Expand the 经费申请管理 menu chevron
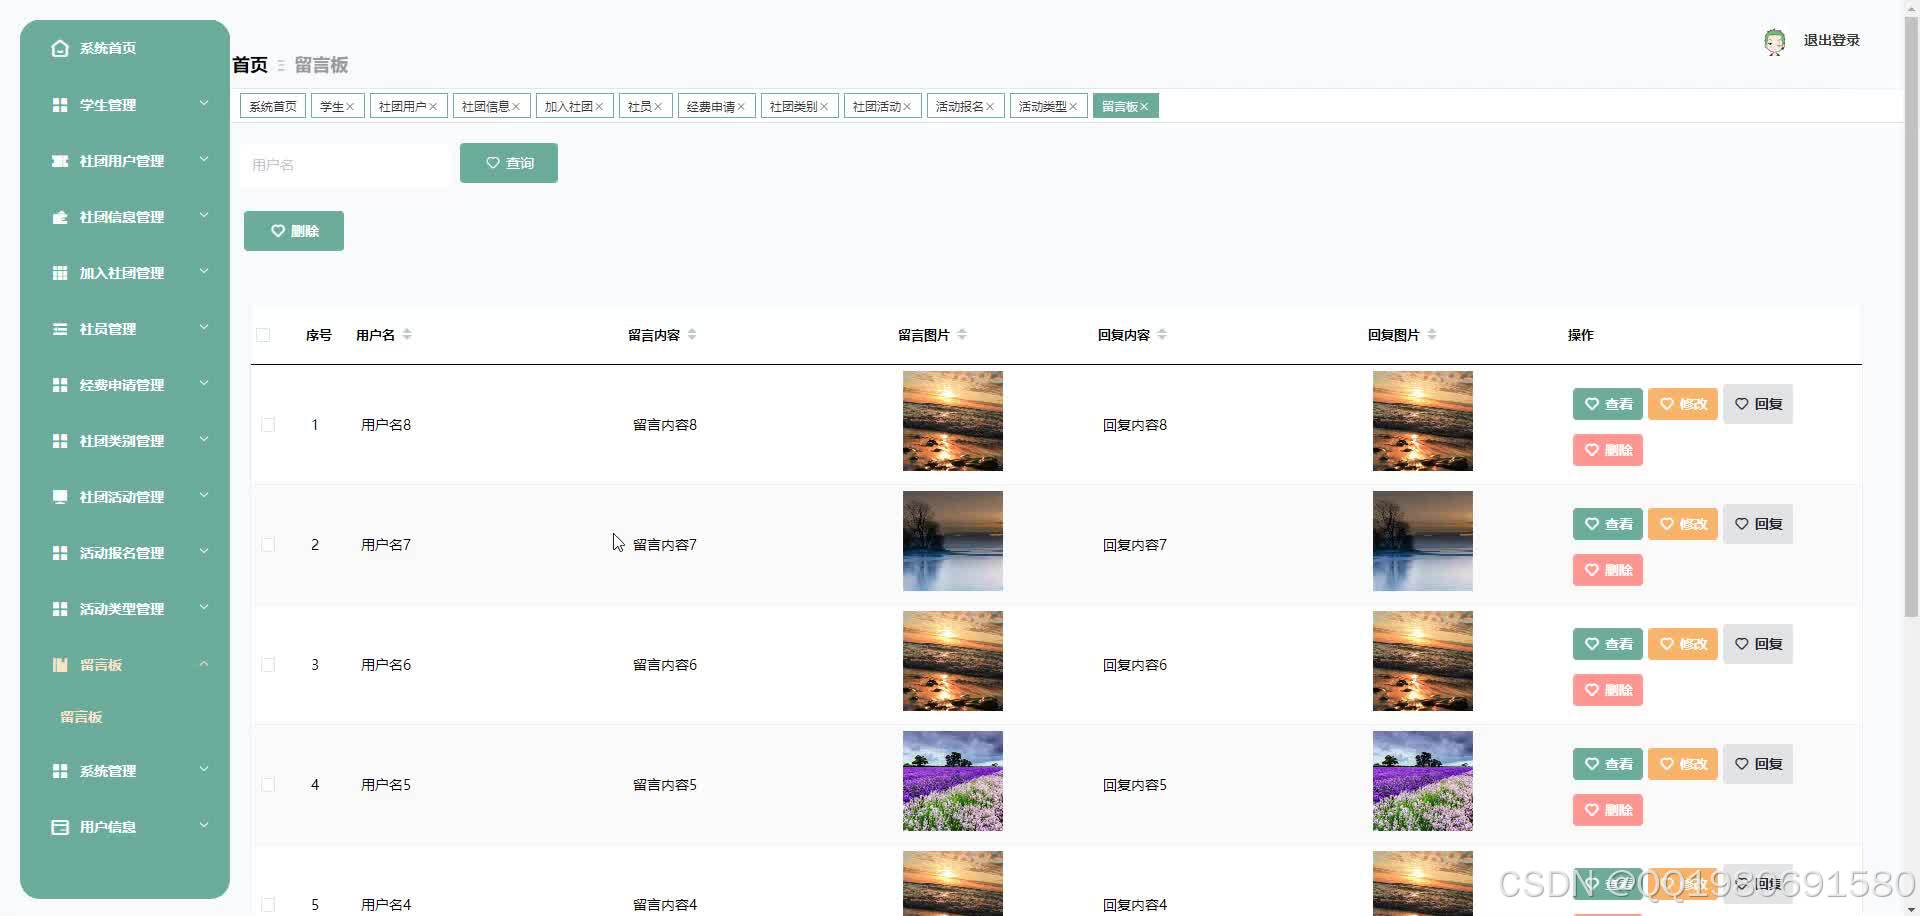Viewport: 1920px width, 916px height. tap(204, 383)
